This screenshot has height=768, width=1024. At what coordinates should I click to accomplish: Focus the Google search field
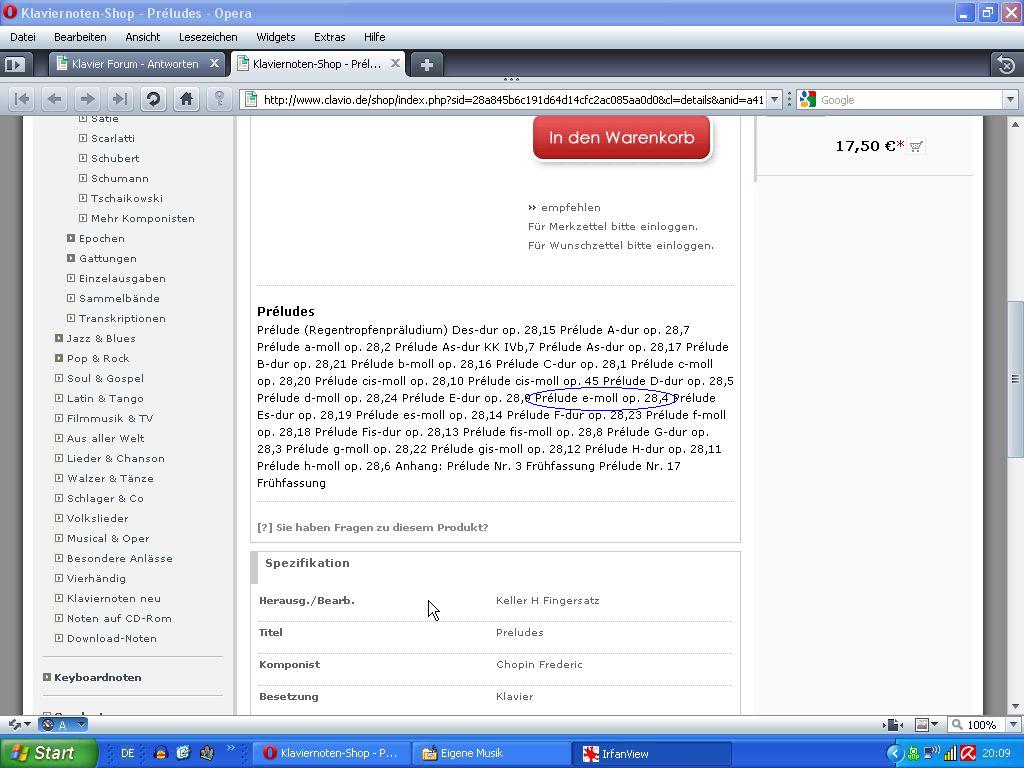(910, 100)
